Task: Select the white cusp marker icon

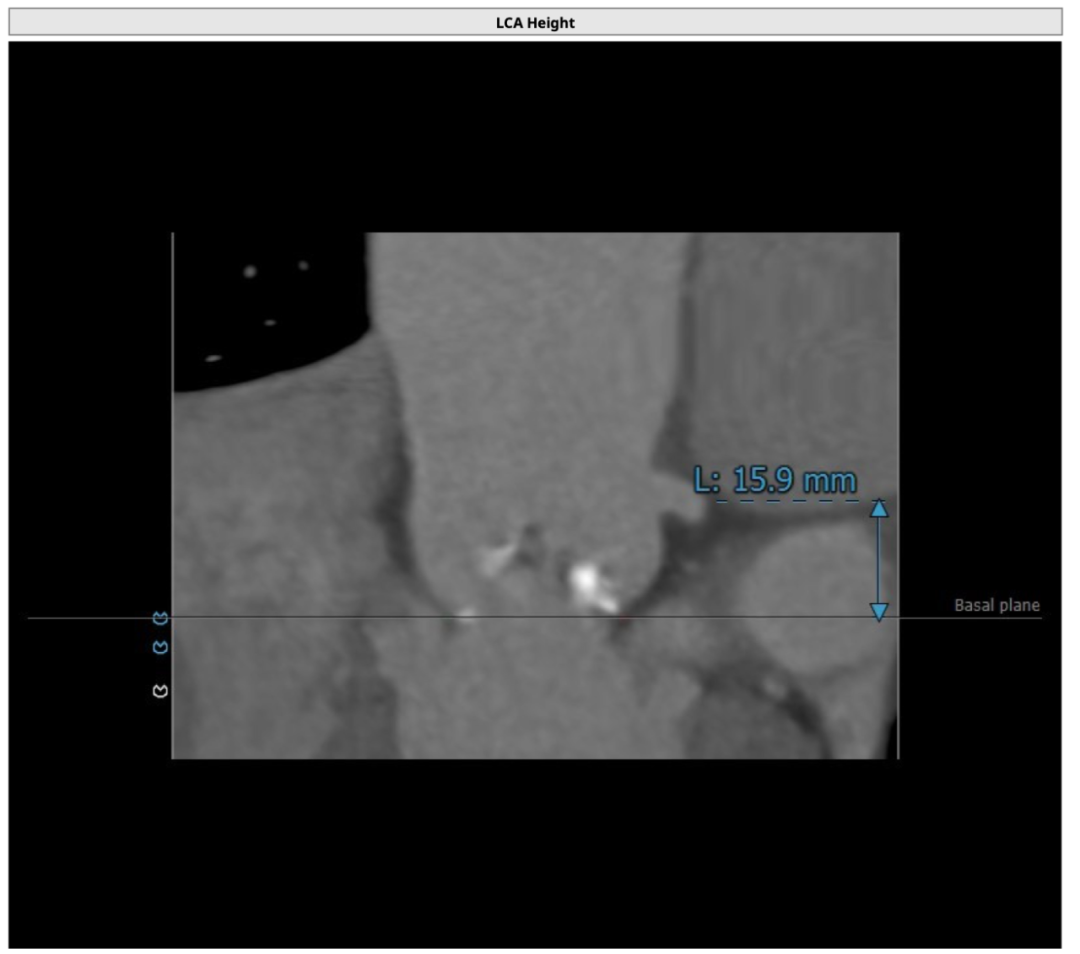Action: [x=160, y=690]
